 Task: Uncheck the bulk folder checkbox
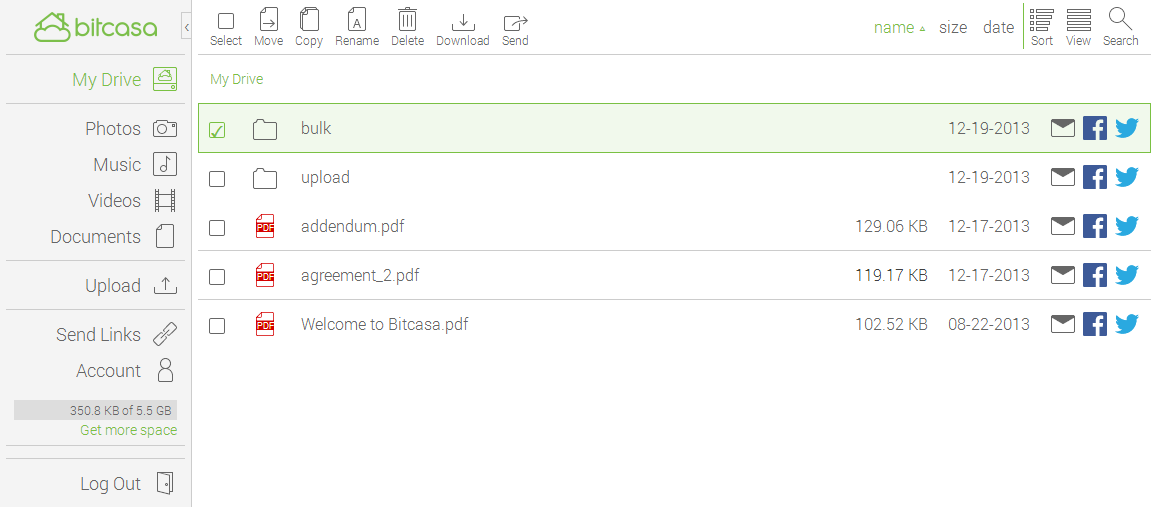click(217, 130)
